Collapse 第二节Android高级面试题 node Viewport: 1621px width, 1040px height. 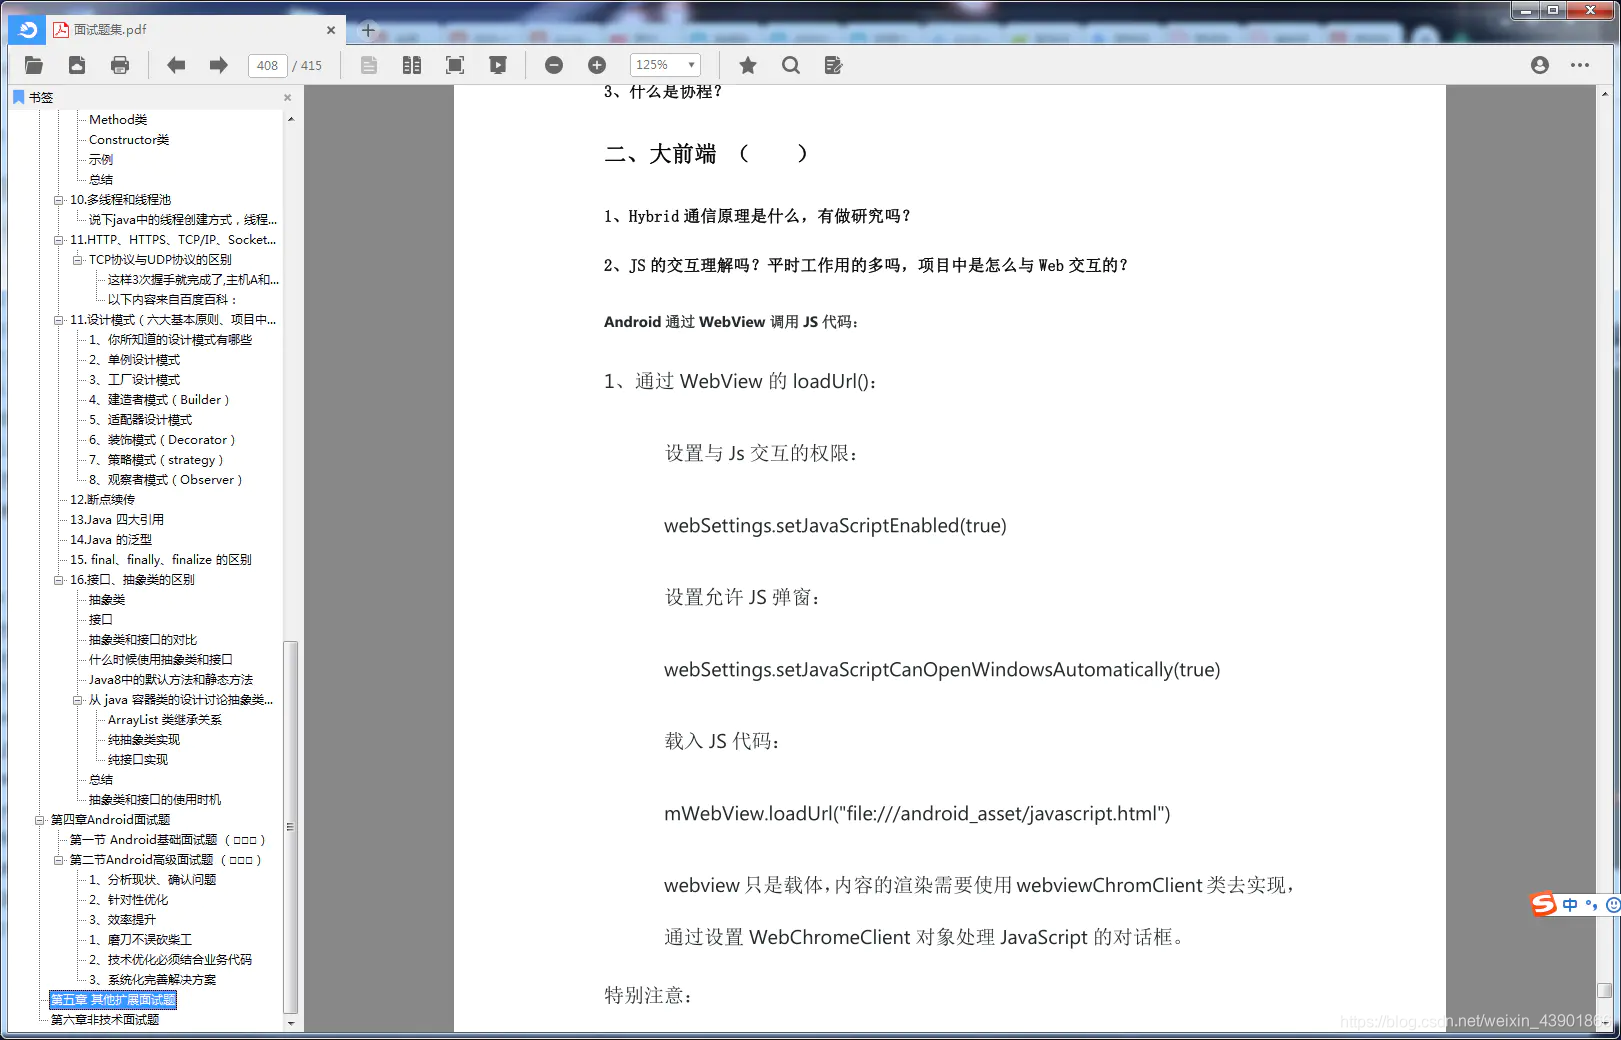click(59, 860)
